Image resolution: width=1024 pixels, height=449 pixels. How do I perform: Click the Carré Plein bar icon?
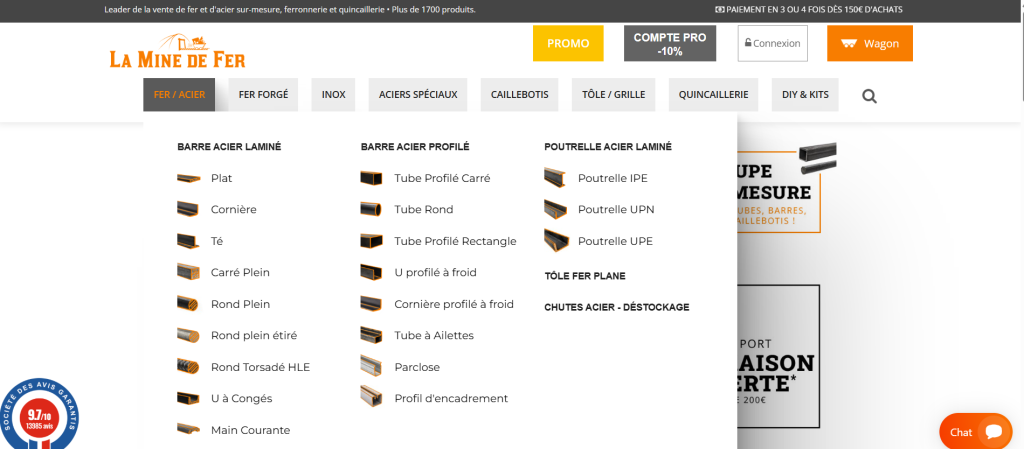click(x=188, y=272)
